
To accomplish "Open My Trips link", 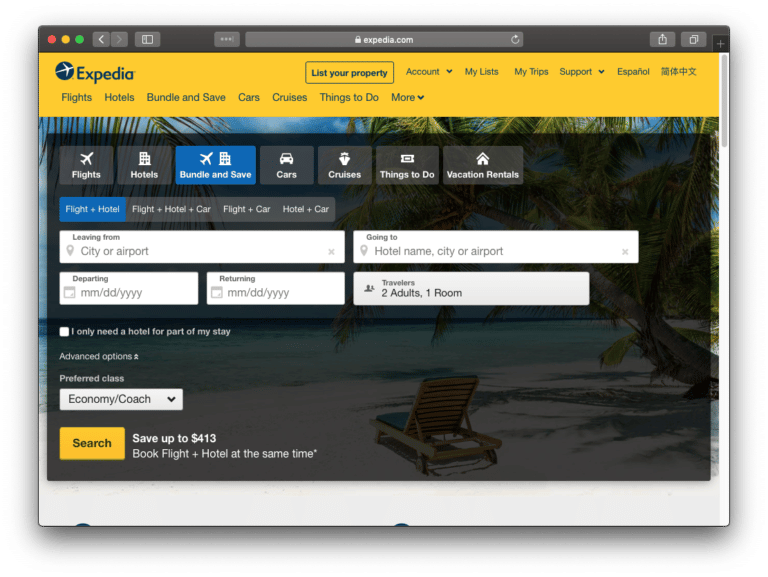I will (x=531, y=72).
